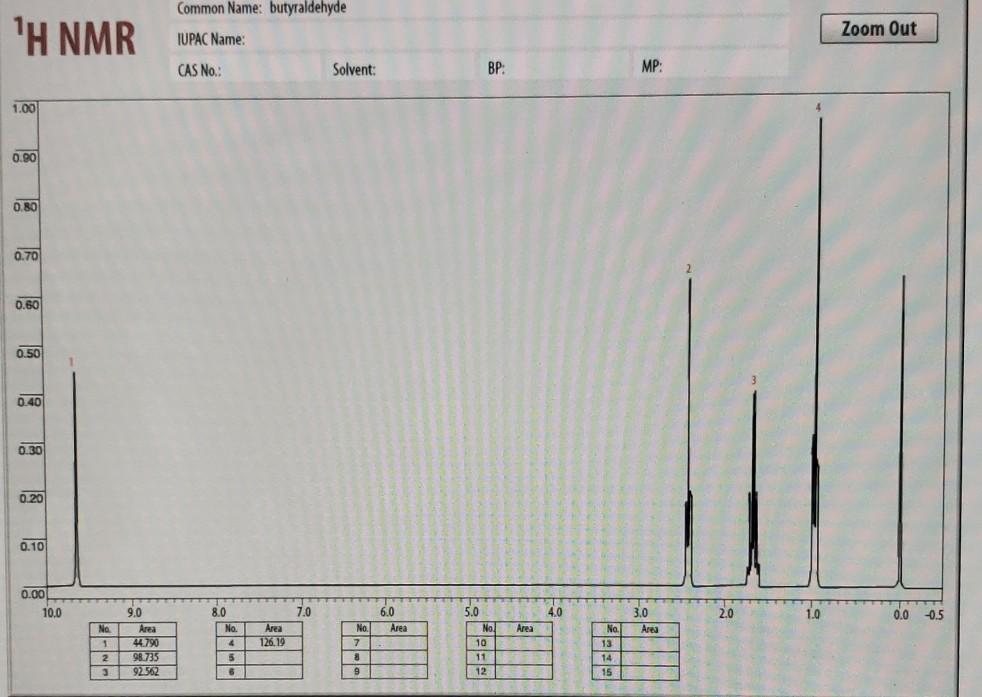Click the empty Area cell for row 13
The image size is (982, 697).
pyautogui.click(x=650, y=645)
